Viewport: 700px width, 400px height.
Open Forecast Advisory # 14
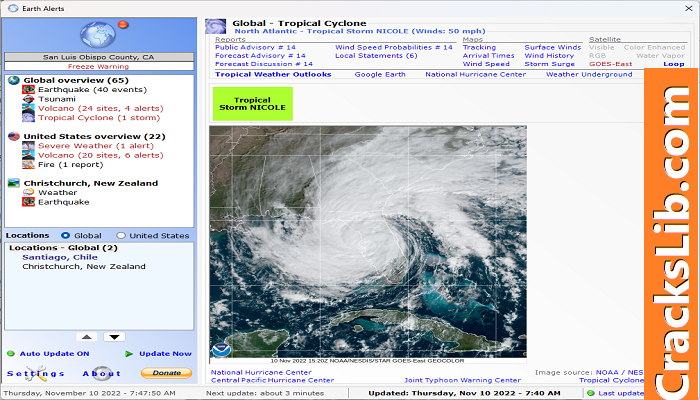(260, 56)
